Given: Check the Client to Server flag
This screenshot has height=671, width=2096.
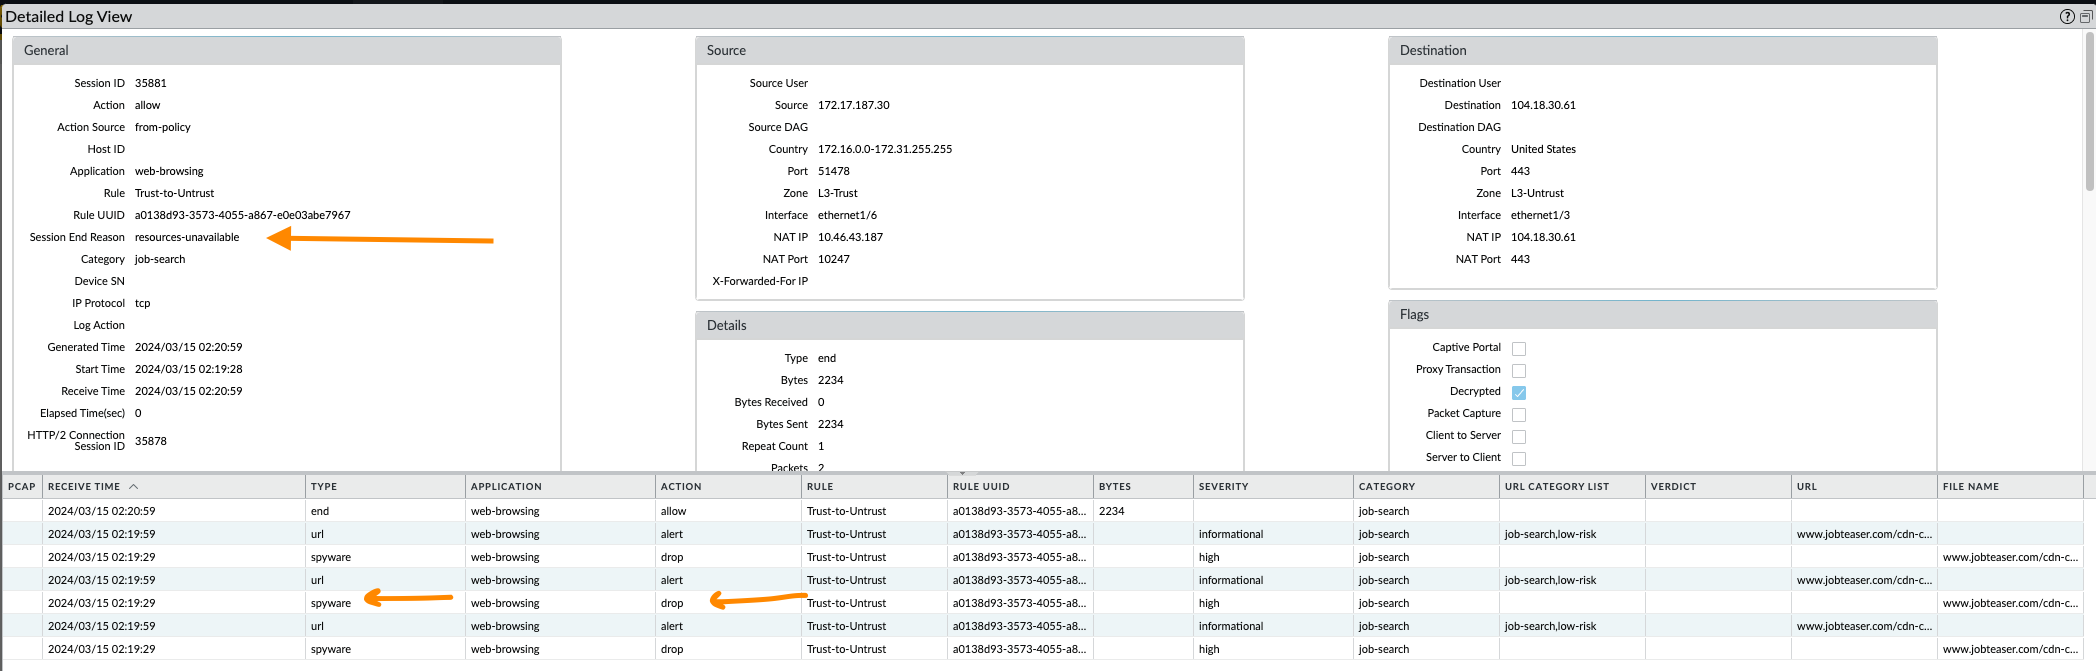Looking at the screenshot, I should (1518, 437).
